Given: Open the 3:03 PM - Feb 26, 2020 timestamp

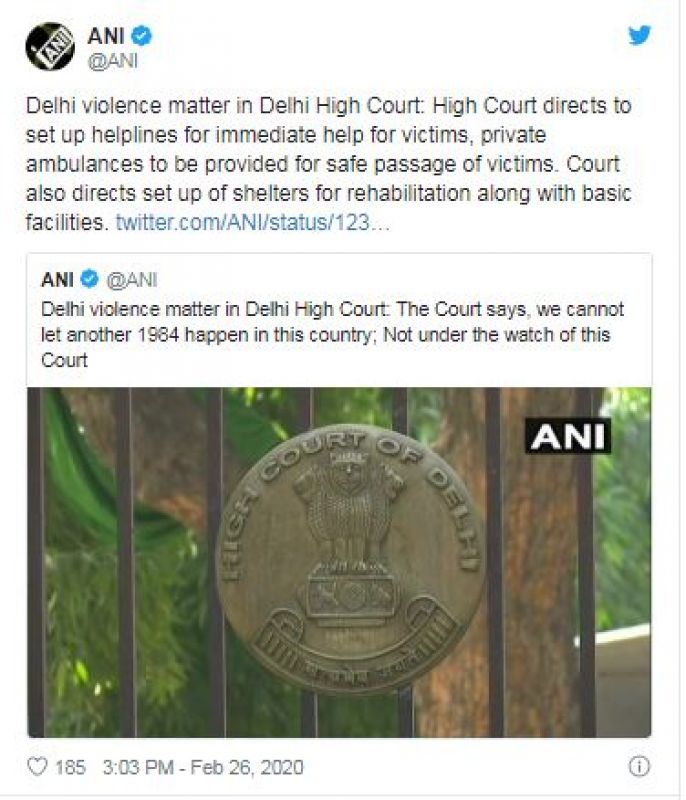Looking at the screenshot, I should tap(203, 767).
